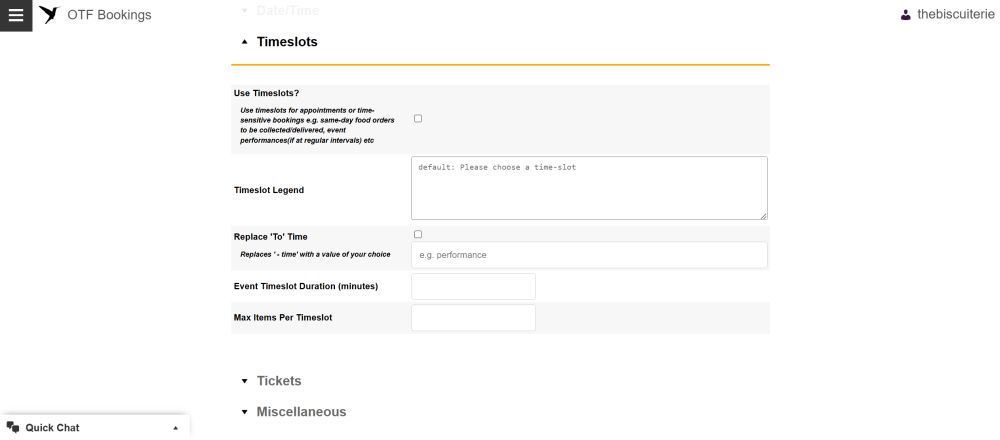Click the 'Max Items Per Timeslot' label
1000x440 pixels.
tap(283, 318)
